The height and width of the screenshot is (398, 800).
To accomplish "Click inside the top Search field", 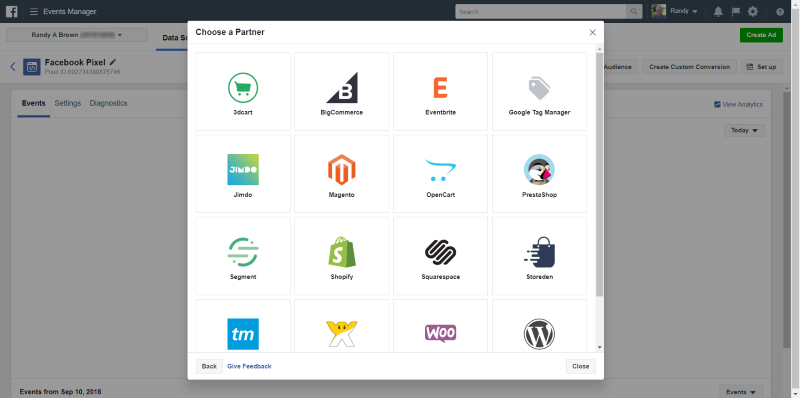I will click(541, 11).
